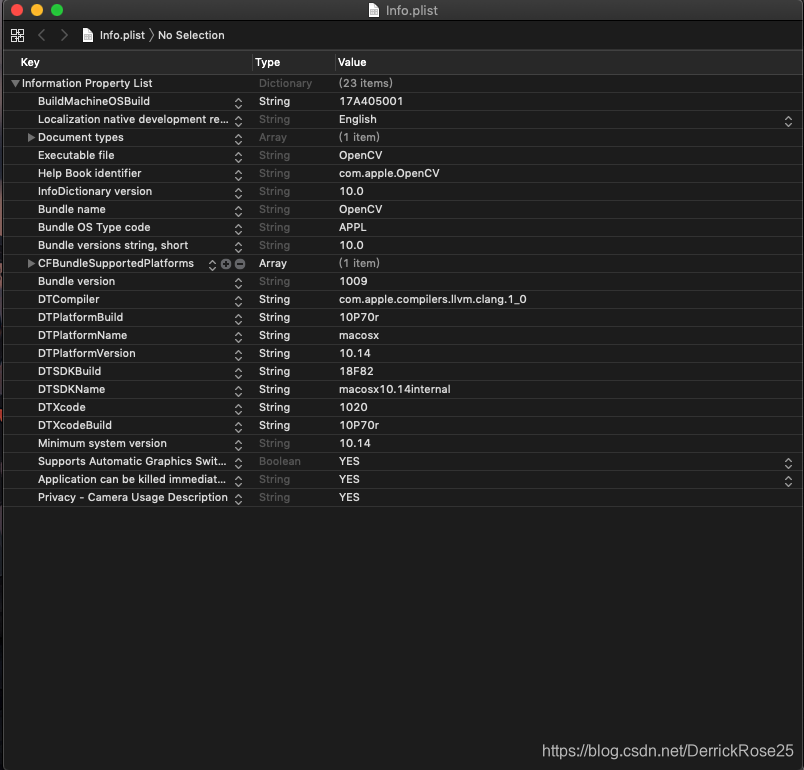This screenshot has width=804, height=770.
Task: Expand the Document types array
Action: coord(31,137)
